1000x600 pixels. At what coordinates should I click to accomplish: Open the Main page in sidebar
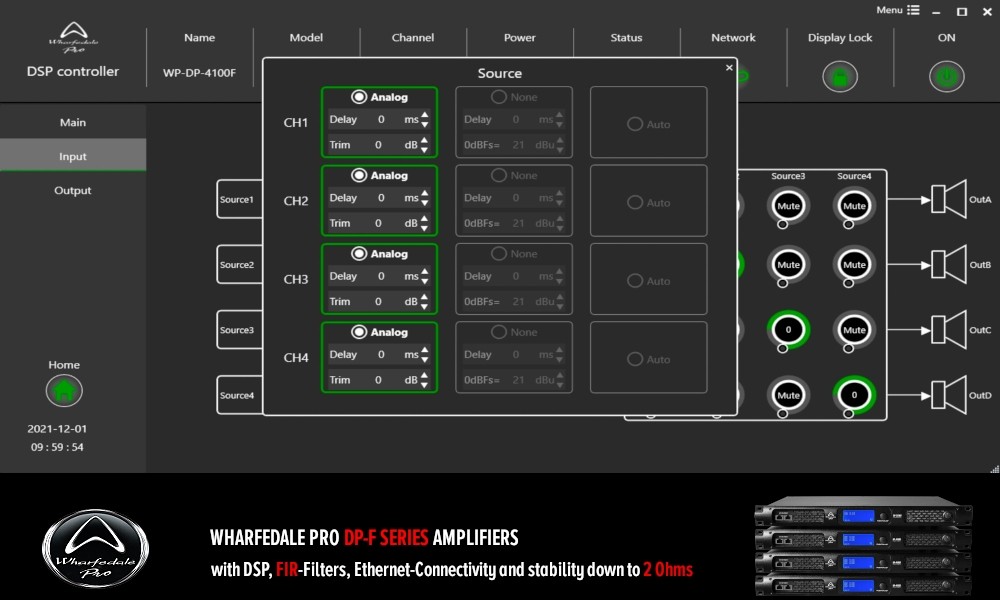73,122
